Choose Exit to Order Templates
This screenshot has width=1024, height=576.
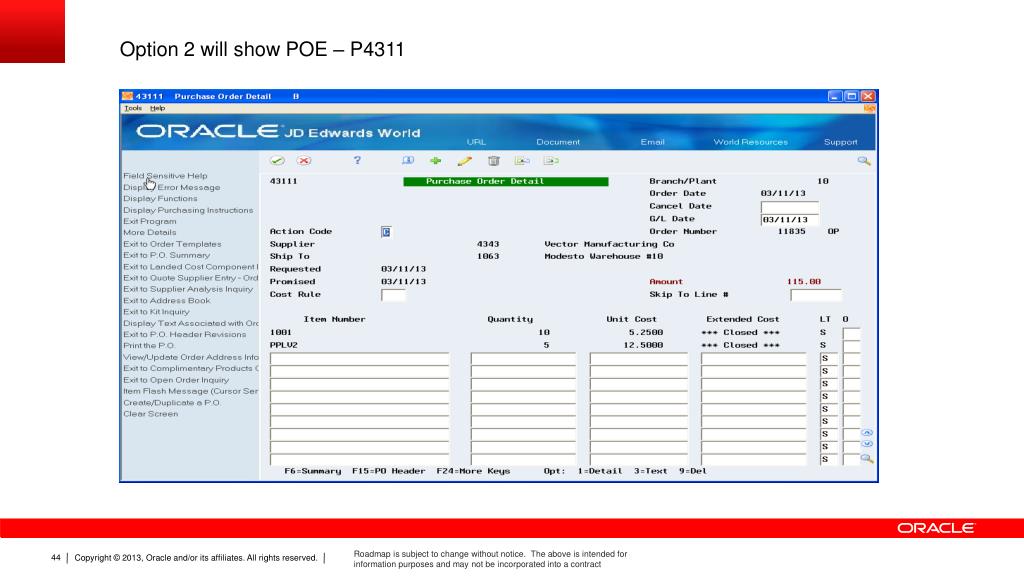pos(172,244)
